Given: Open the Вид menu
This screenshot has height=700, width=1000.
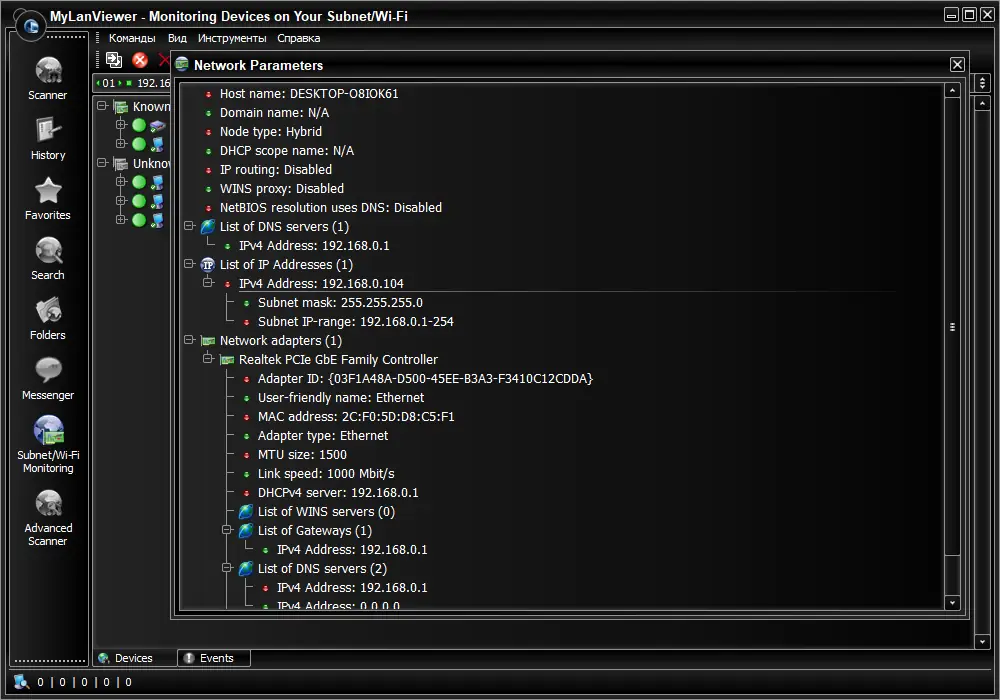Looking at the screenshot, I should [177, 38].
